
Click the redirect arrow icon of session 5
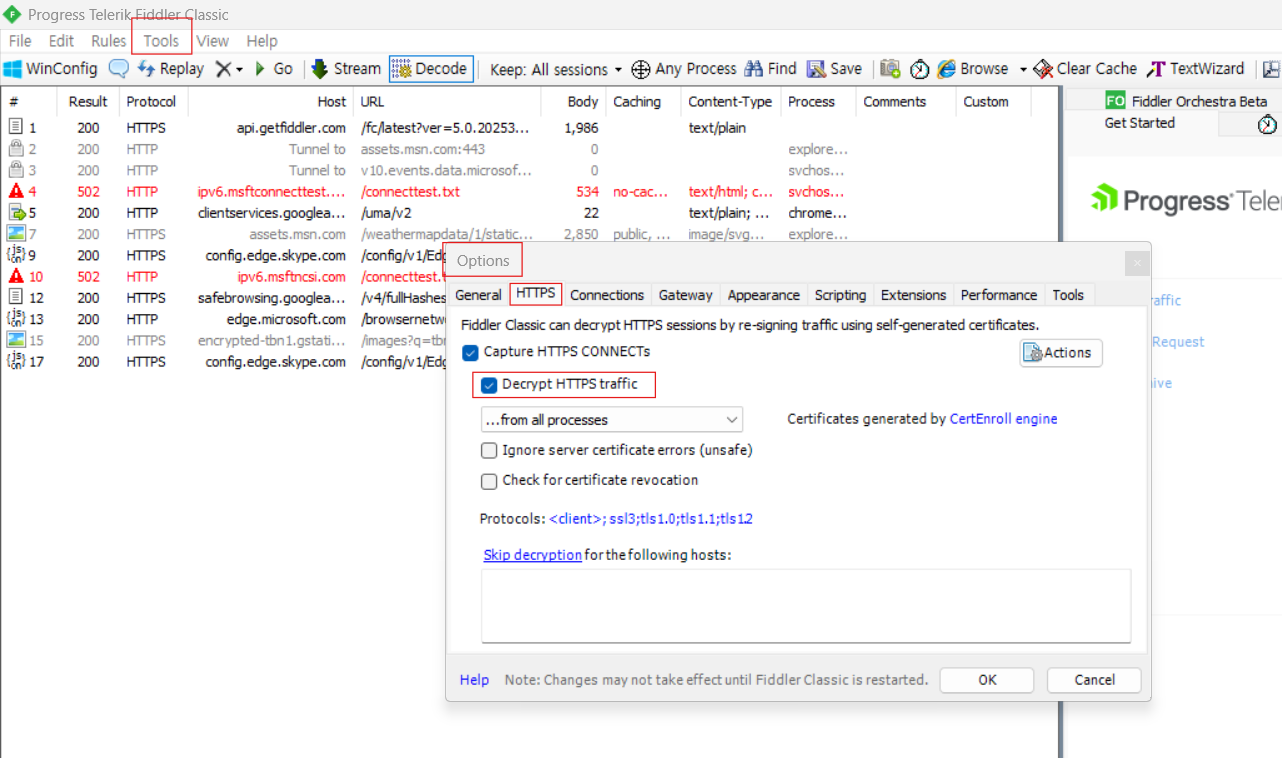pos(16,213)
